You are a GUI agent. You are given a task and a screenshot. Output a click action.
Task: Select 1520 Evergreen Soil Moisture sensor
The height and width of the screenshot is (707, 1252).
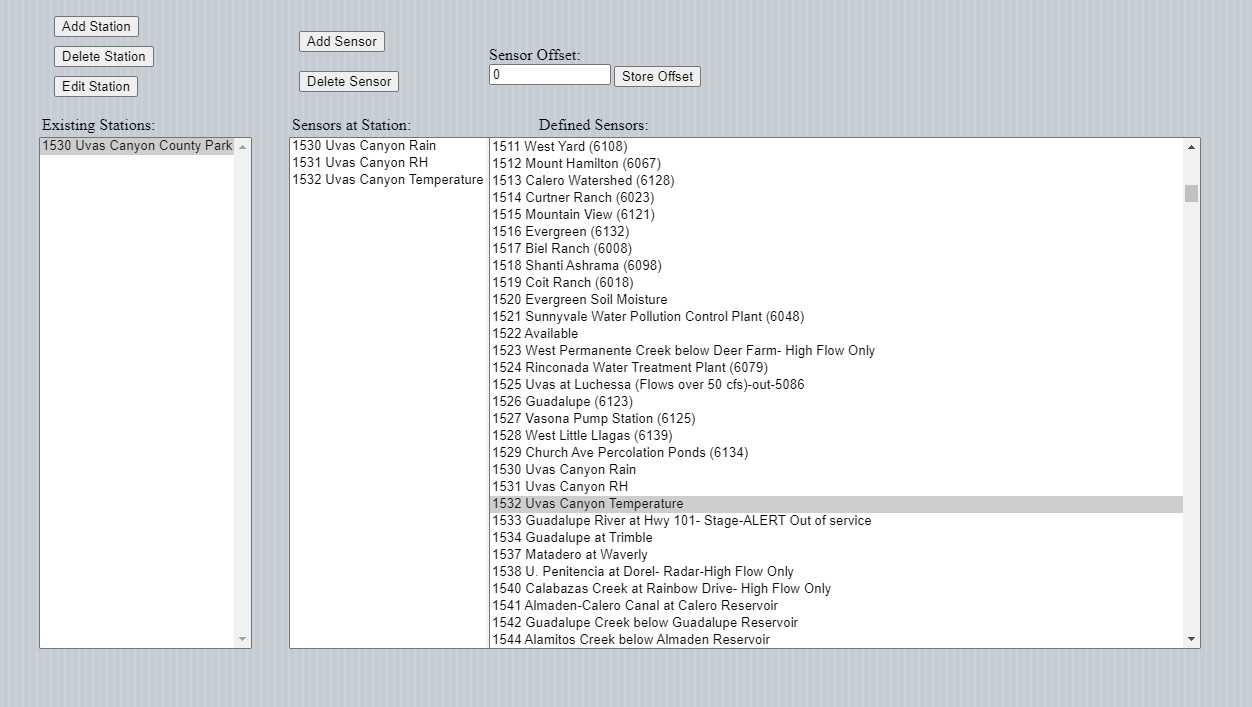(x=579, y=300)
